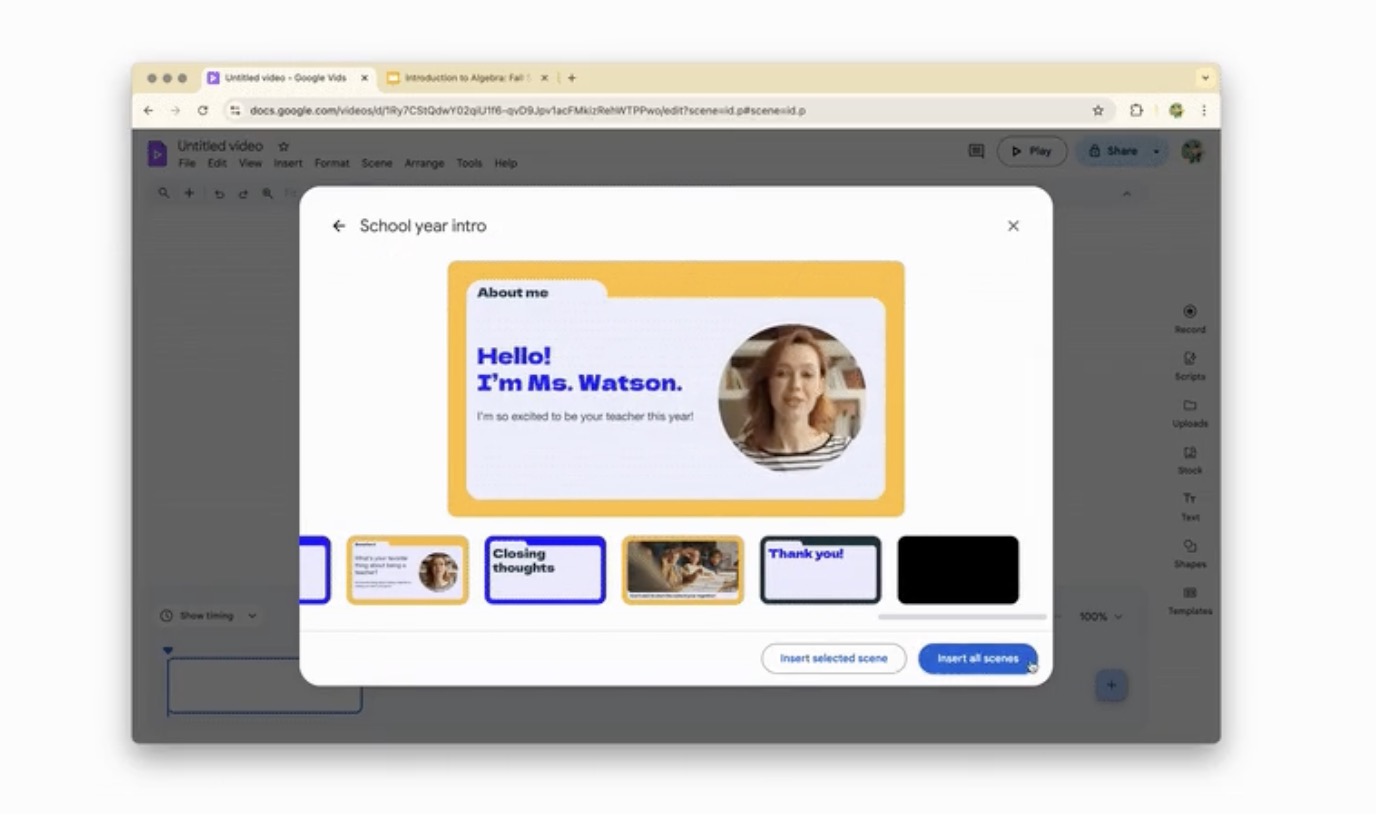
Task: Undo the last action
Action: coord(219,192)
